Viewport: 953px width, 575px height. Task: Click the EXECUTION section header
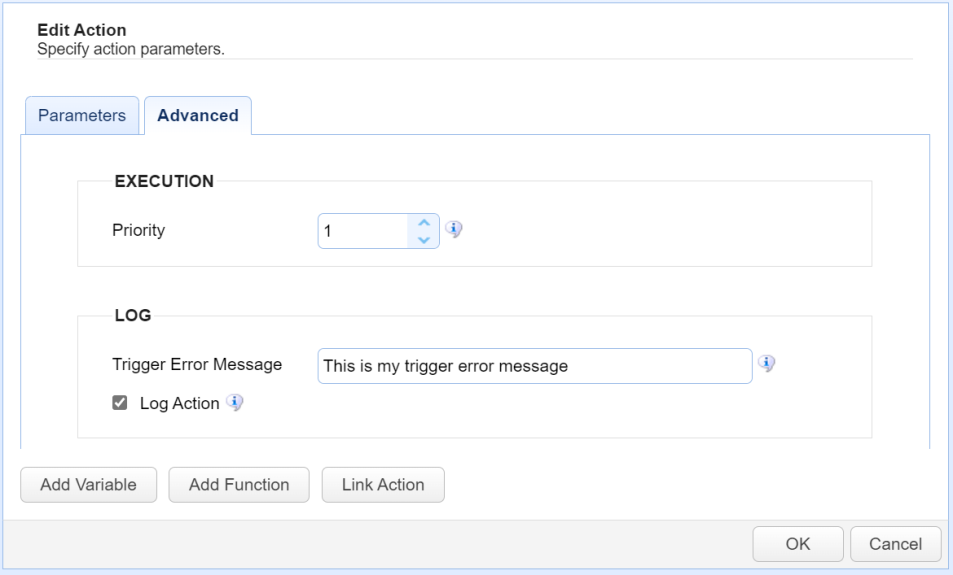tap(164, 181)
